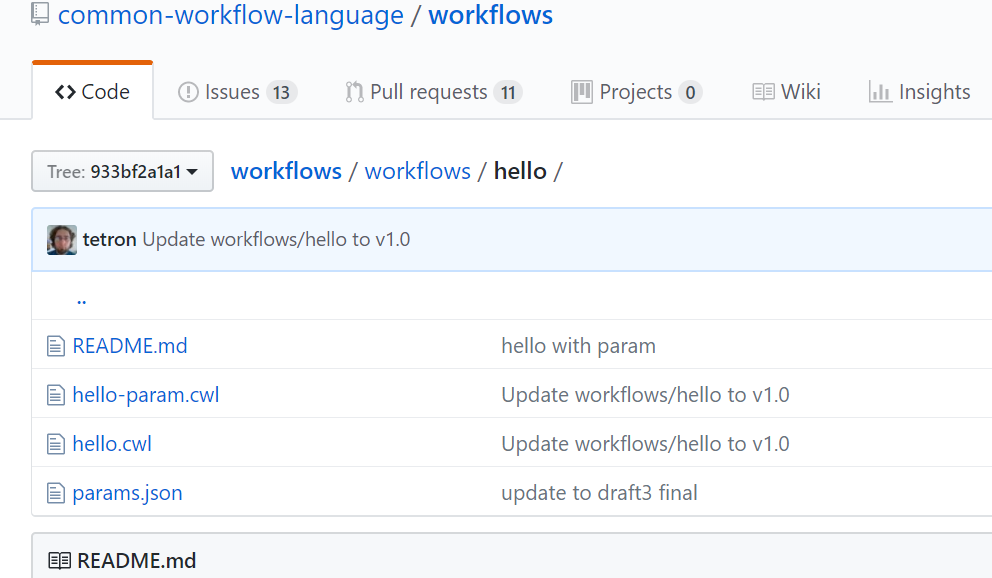Go to second workflows breadcrumb folder
Screen dimensions: 992x578
coord(418,171)
